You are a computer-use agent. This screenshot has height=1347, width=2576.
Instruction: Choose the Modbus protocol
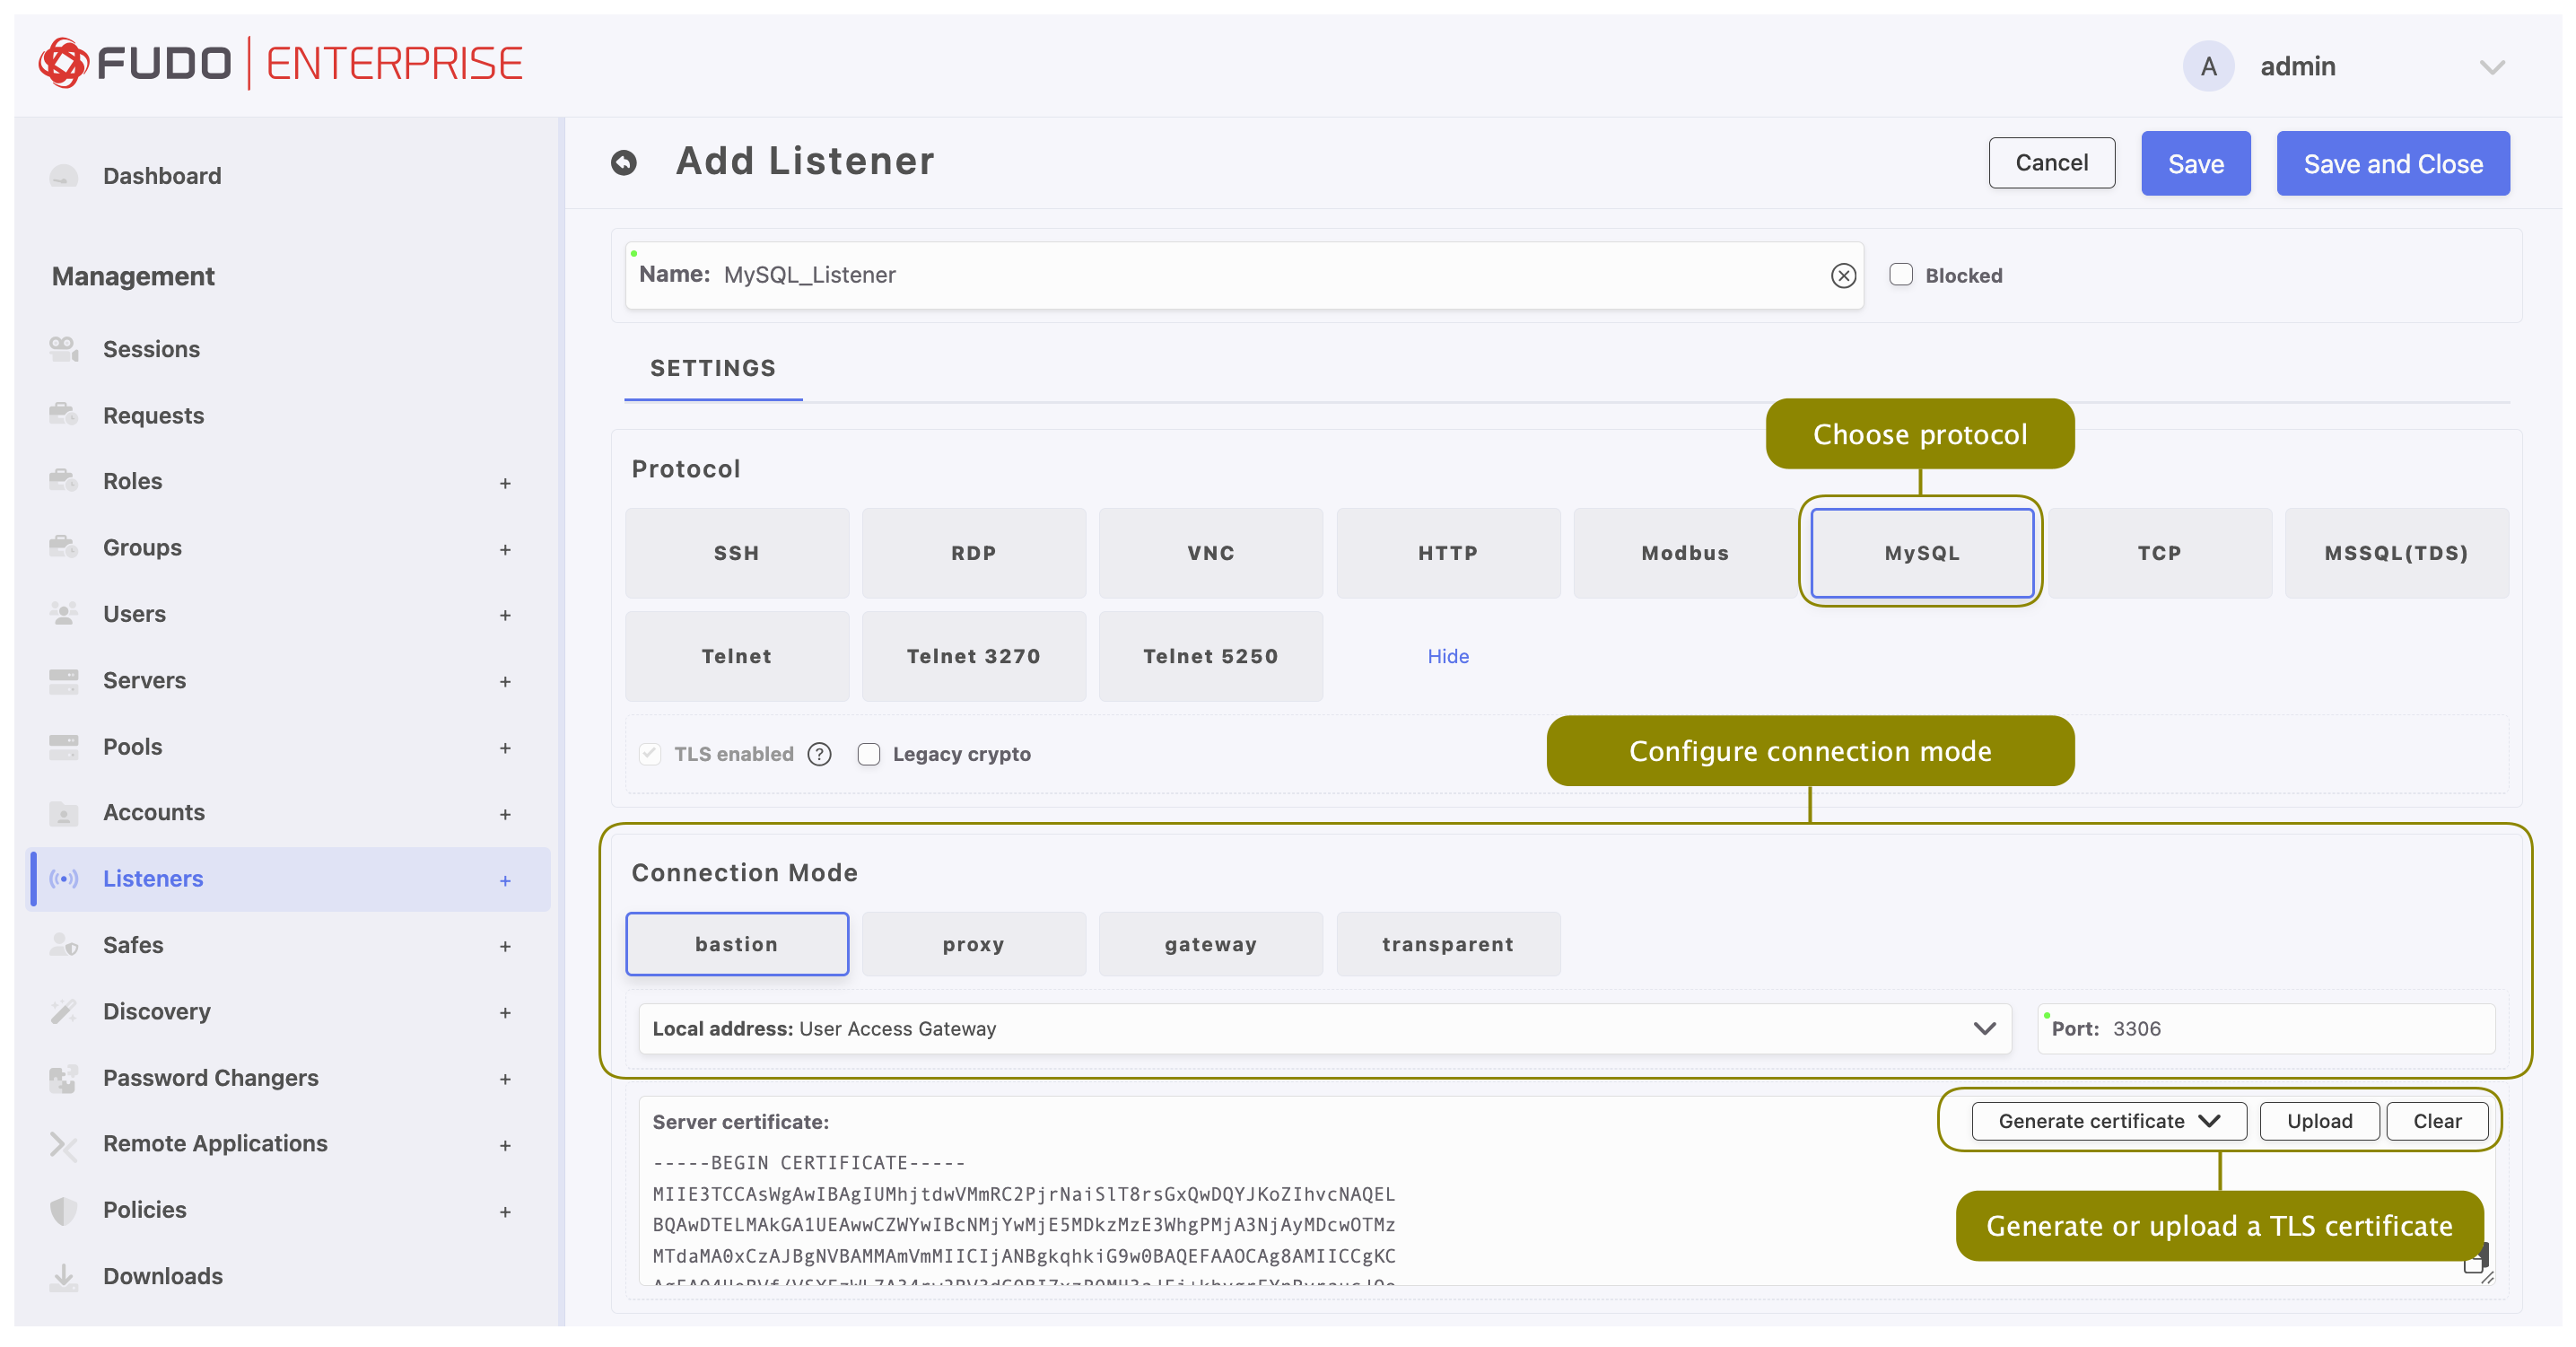(1684, 553)
